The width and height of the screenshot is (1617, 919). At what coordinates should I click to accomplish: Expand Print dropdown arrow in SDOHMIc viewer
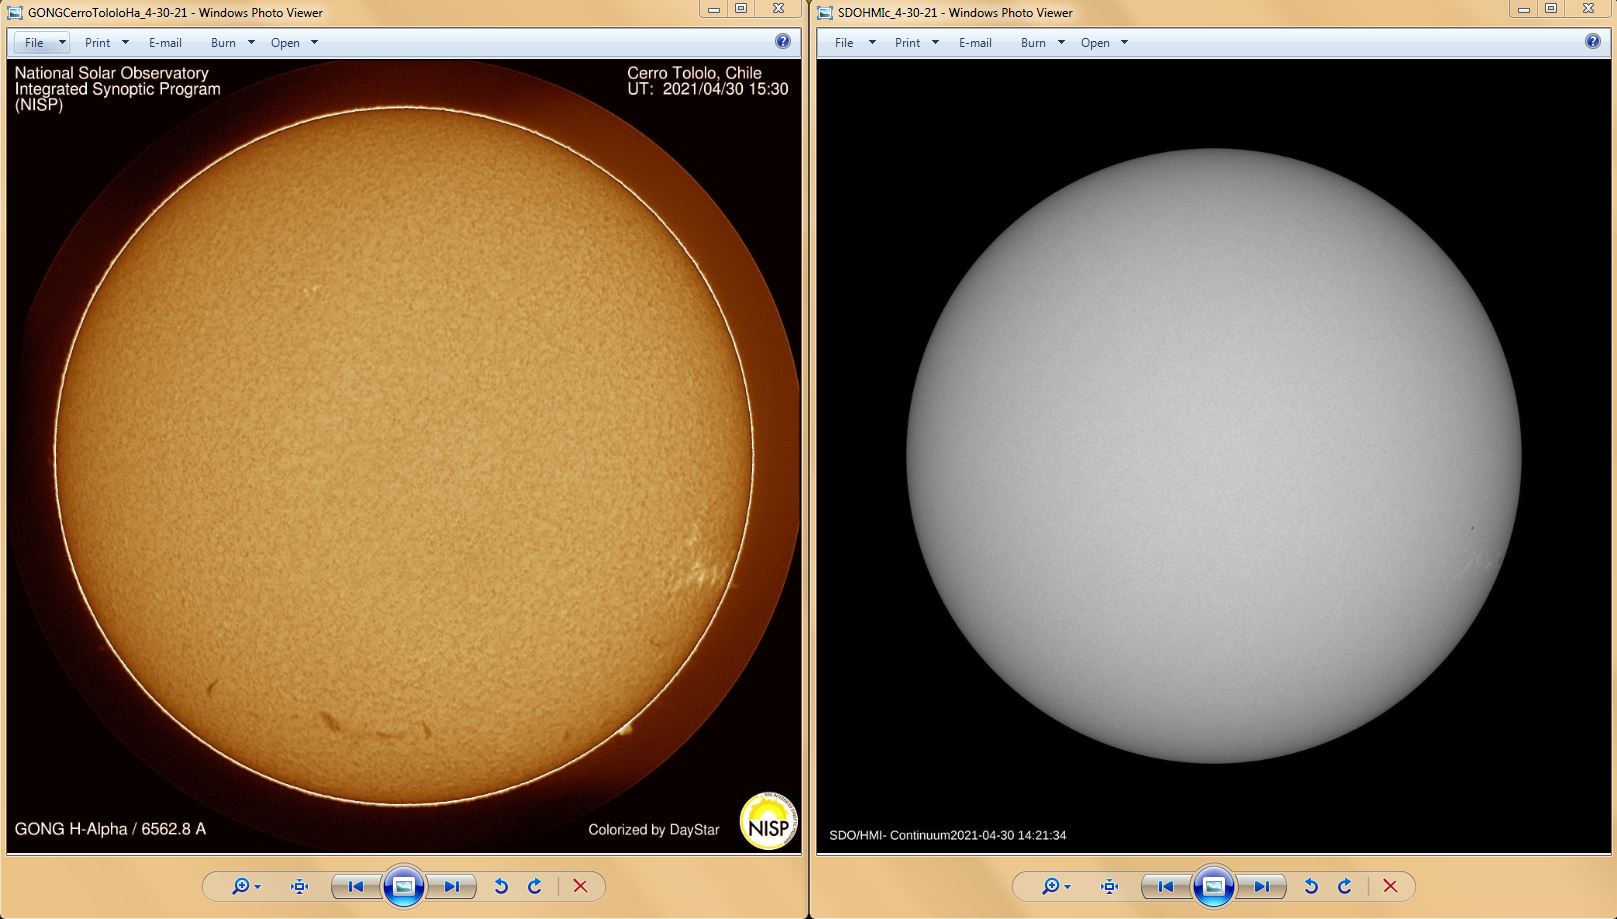(935, 42)
